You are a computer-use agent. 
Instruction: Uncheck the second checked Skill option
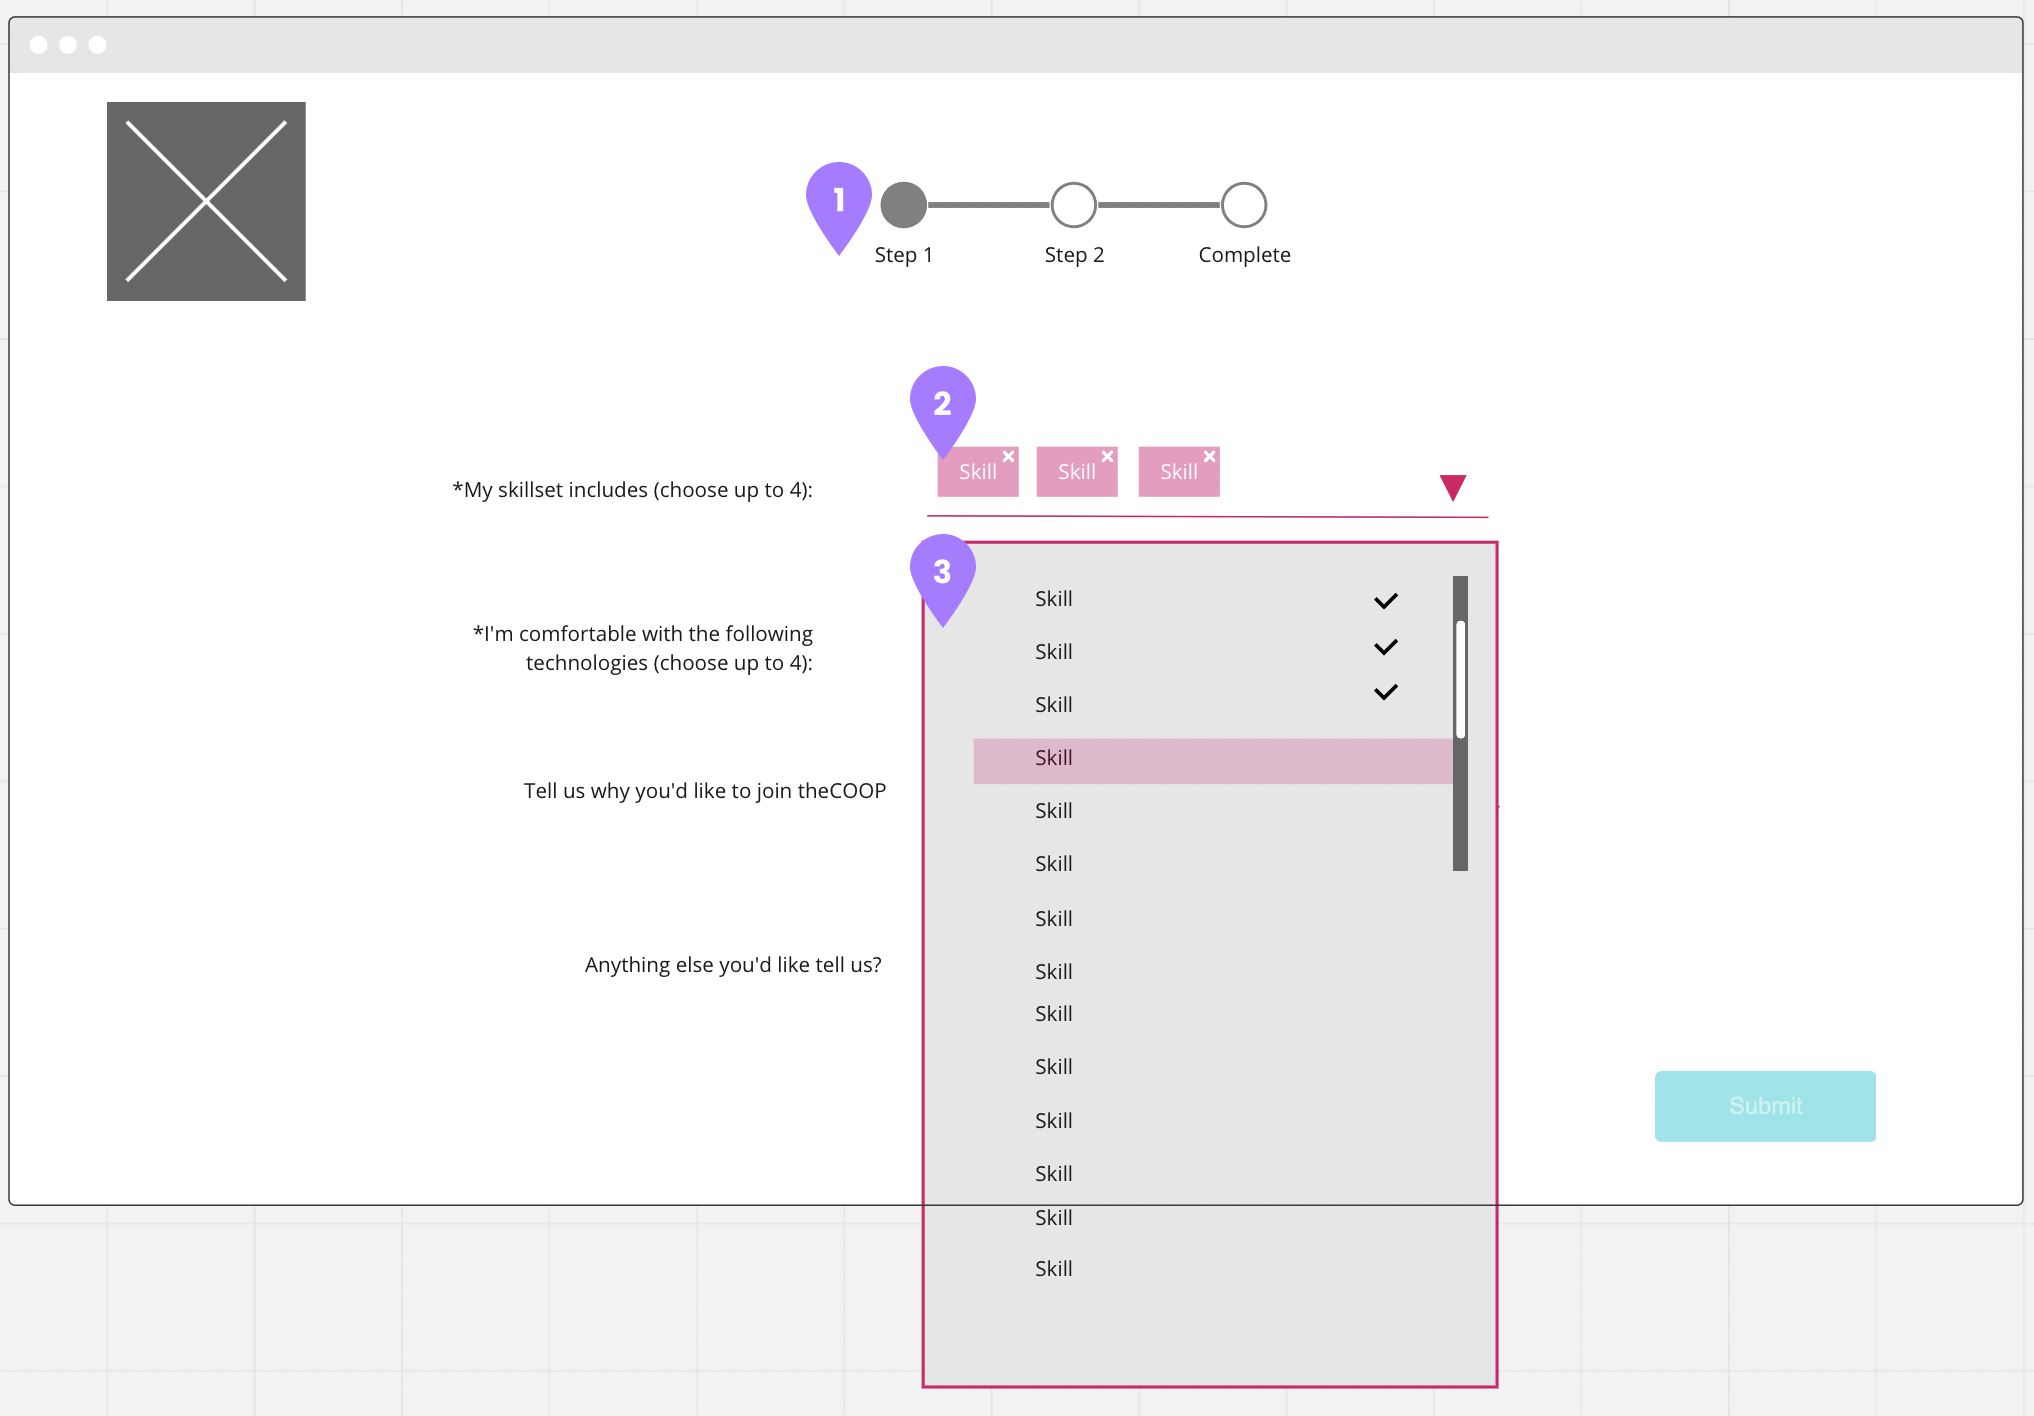coord(1385,647)
